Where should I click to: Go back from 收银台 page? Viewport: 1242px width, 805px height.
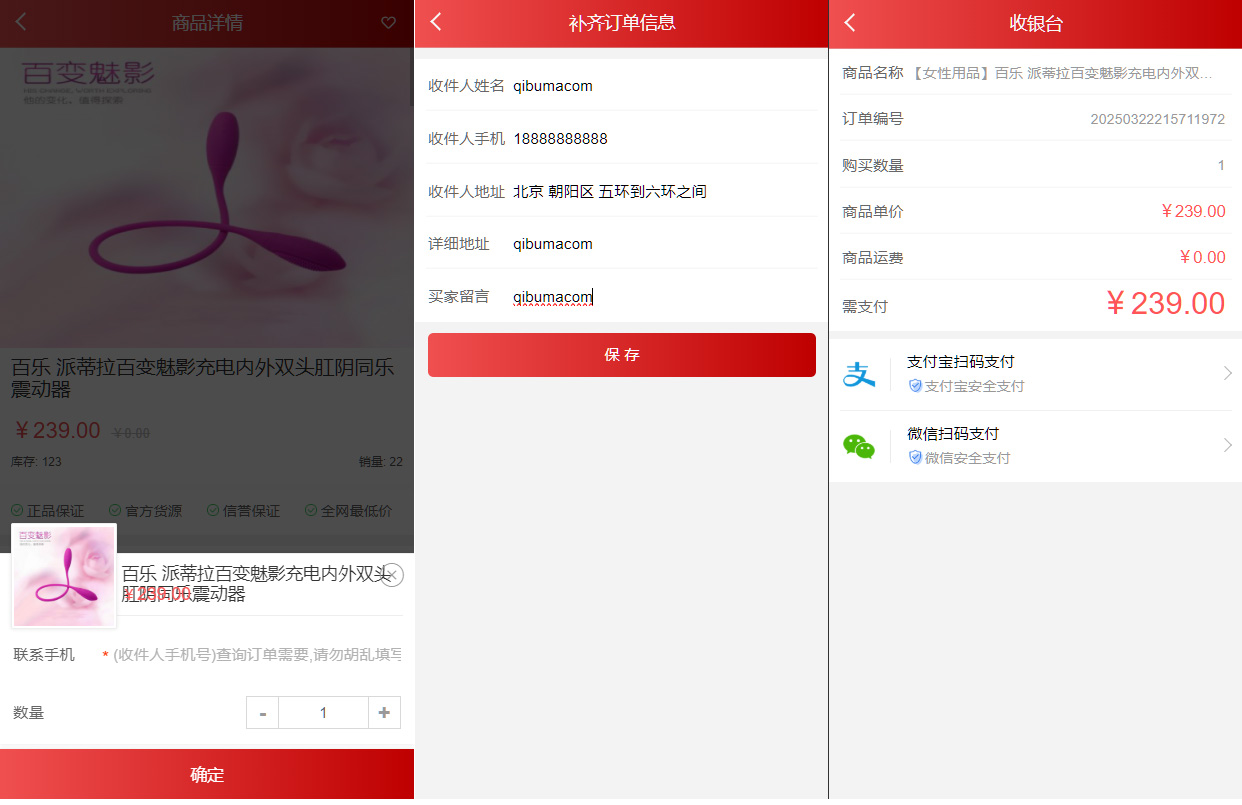850,22
